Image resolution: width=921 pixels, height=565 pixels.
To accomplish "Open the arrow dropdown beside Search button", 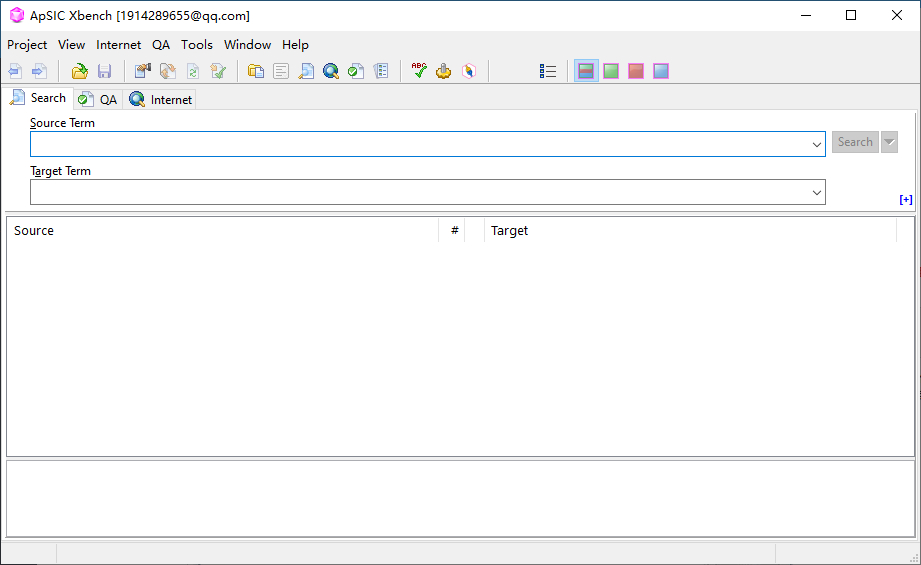I will [x=889, y=142].
